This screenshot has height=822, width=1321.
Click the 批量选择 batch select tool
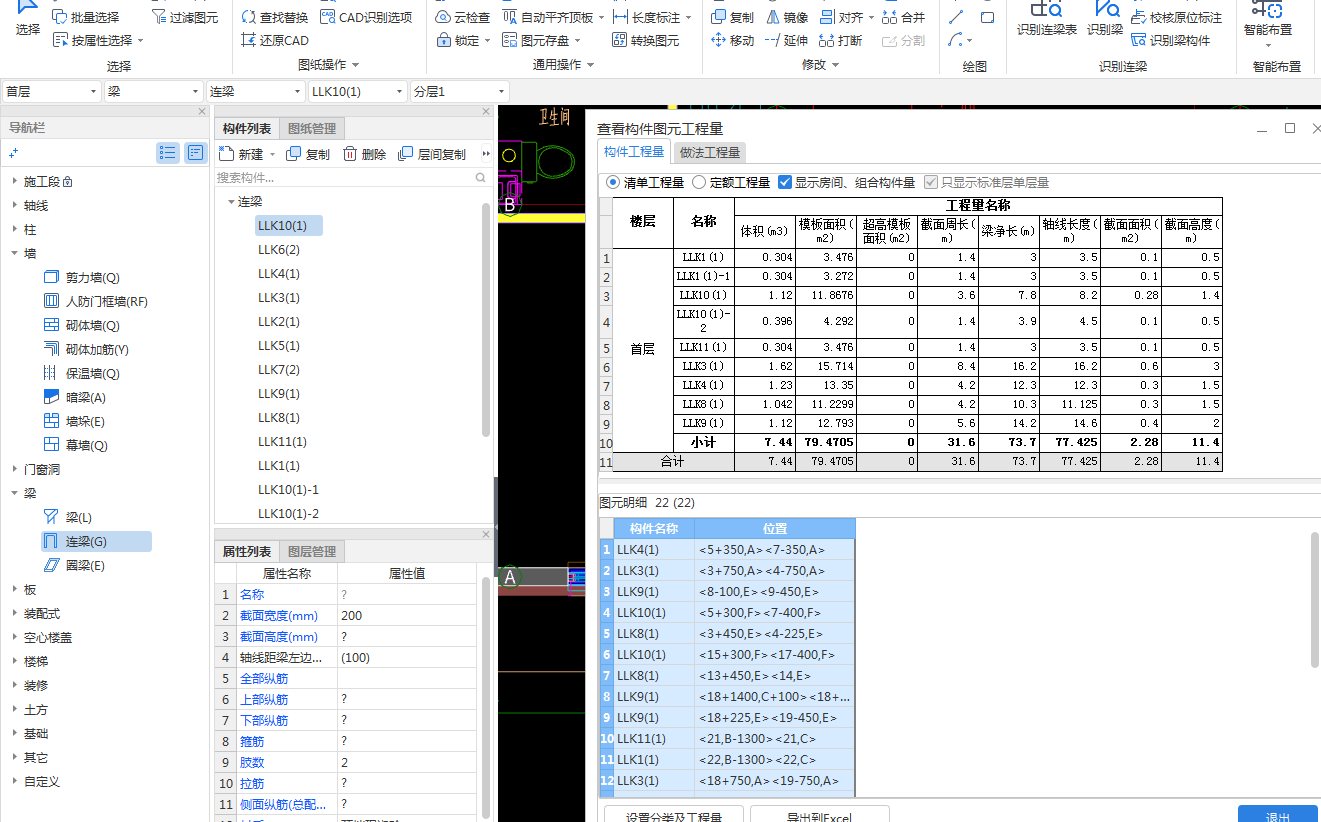pos(86,17)
